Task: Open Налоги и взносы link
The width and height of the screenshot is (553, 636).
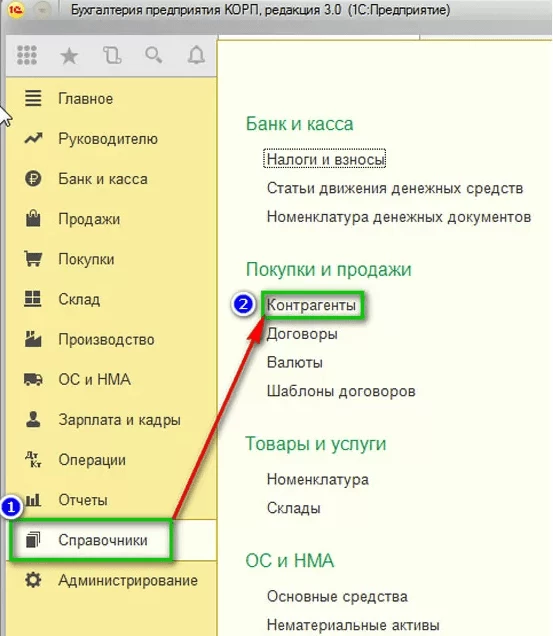Action: (x=325, y=159)
